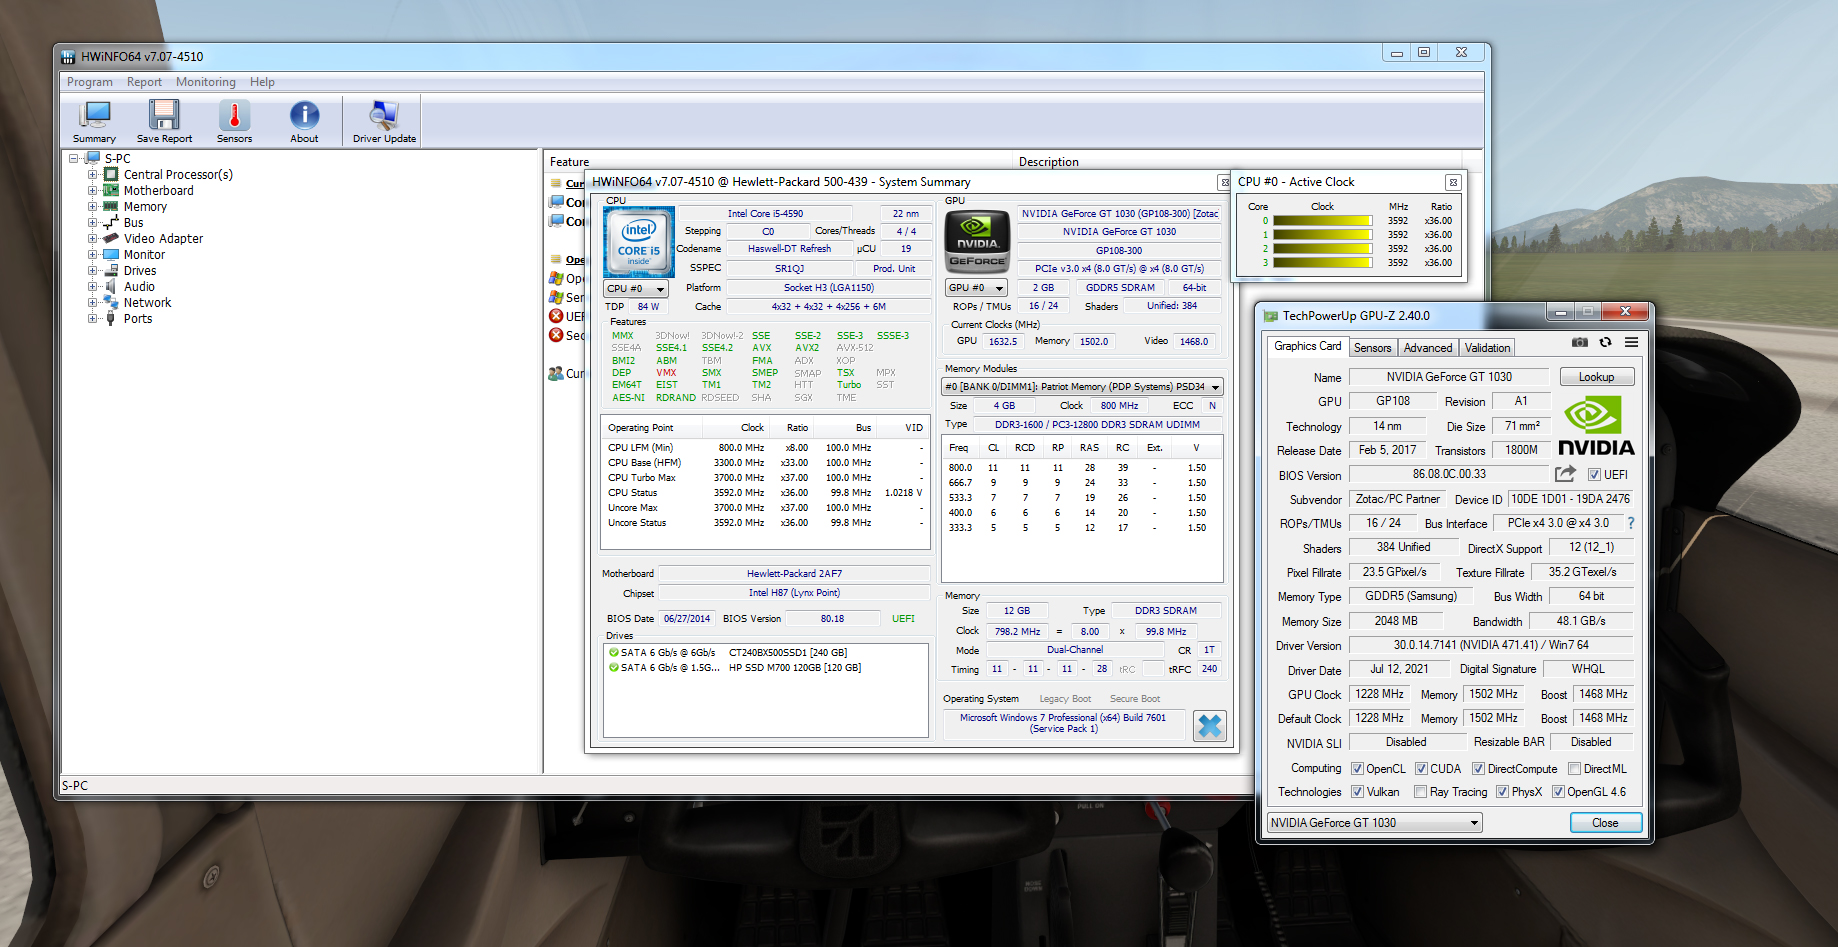Open the Help menu
The image size is (1838, 947).
pos(262,82)
